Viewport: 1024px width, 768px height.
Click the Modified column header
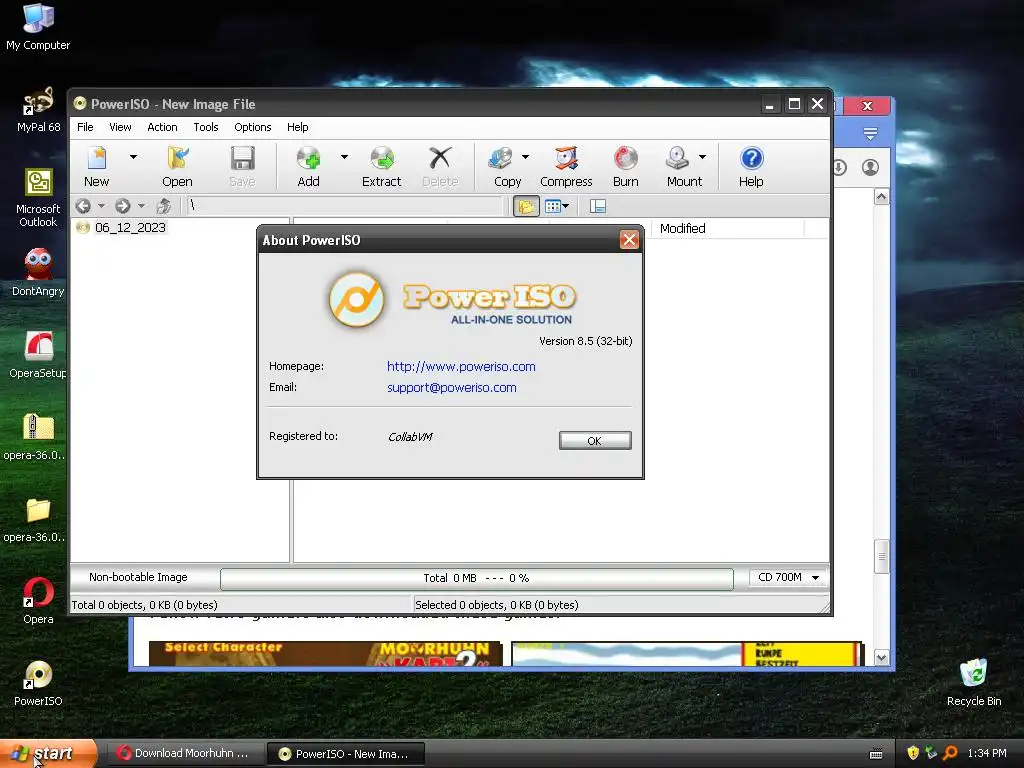tap(728, 229)
